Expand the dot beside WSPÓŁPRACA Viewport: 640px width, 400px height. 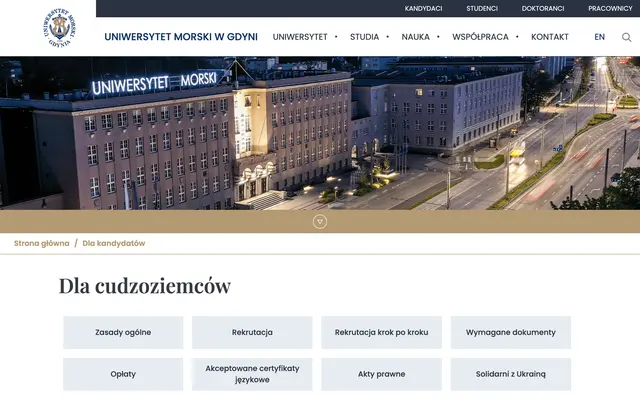click(x=517, y=37)
